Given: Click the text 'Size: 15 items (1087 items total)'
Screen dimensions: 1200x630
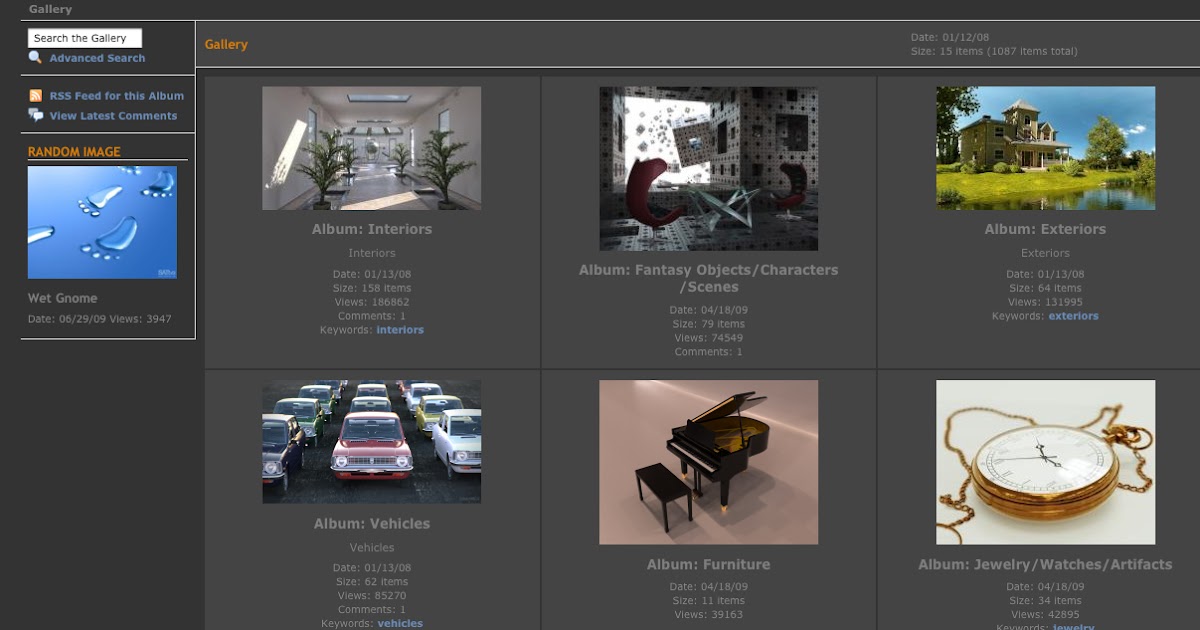Looking at the screenshot, I should [994, 51].
